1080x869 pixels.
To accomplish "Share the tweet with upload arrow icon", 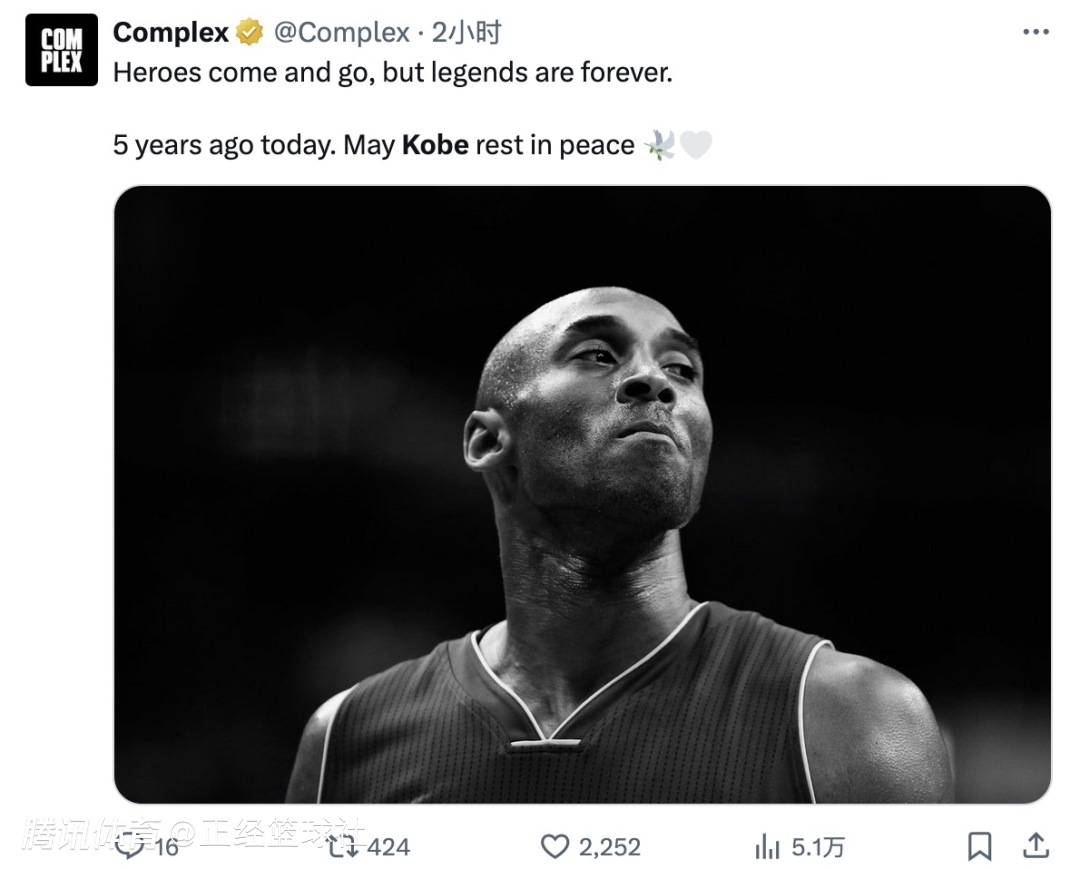I will [1035, 846].
